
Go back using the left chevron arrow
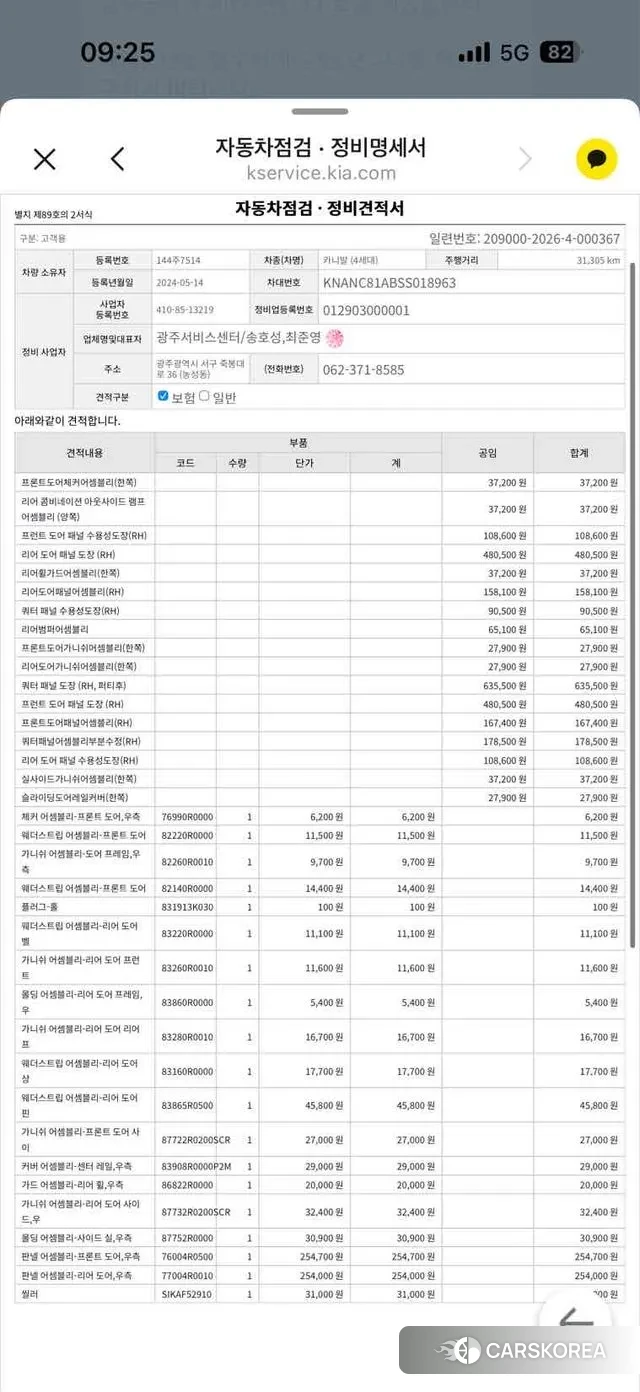pyautogui.click(x=118, y=159)
